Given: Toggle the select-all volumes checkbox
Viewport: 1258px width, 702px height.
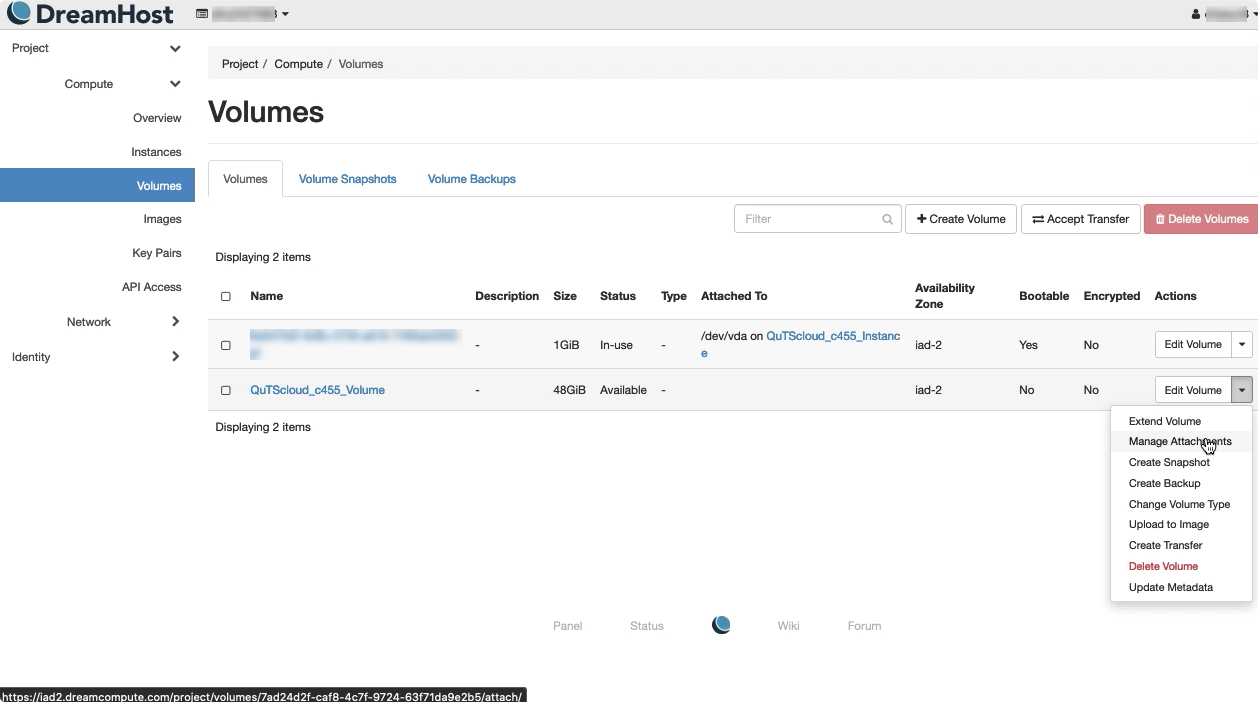Looking at the screenshot, I should coord(226,297).
